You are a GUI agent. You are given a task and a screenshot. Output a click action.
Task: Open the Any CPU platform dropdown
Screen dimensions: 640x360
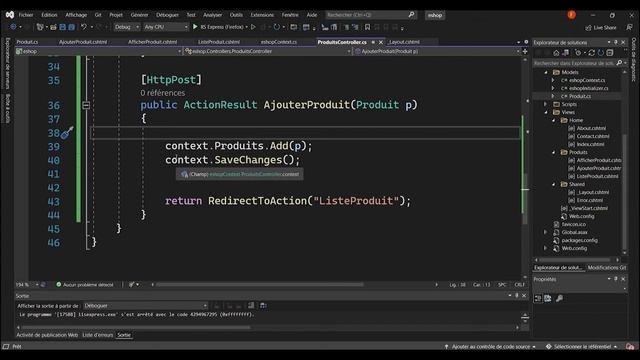[x=166, y=27]
